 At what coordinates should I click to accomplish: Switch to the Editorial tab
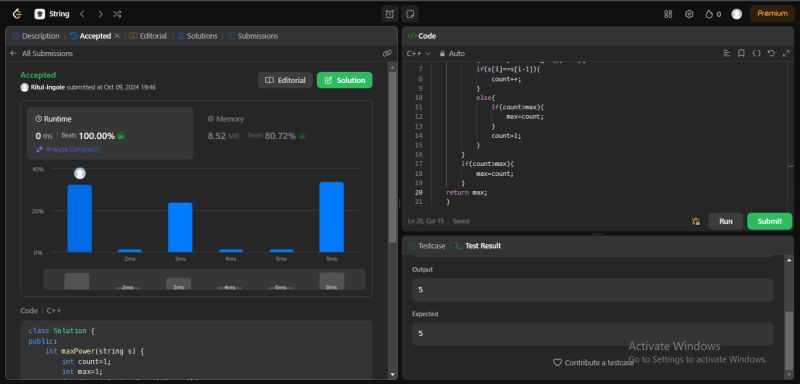tap(148, 36)
